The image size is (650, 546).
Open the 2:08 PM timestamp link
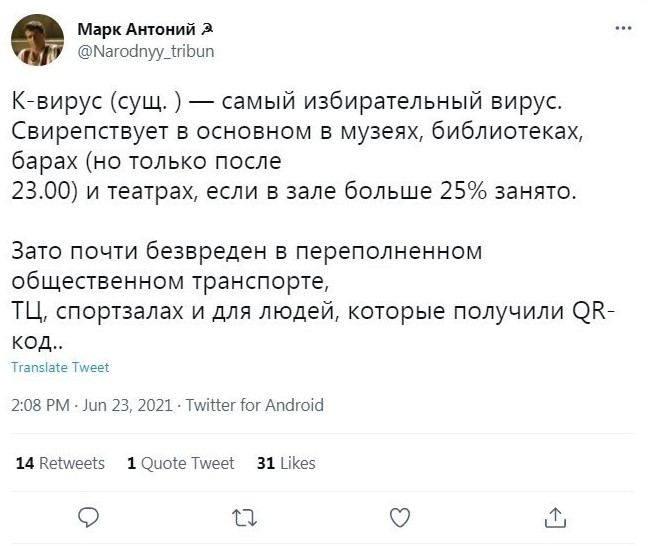point(40,405)
